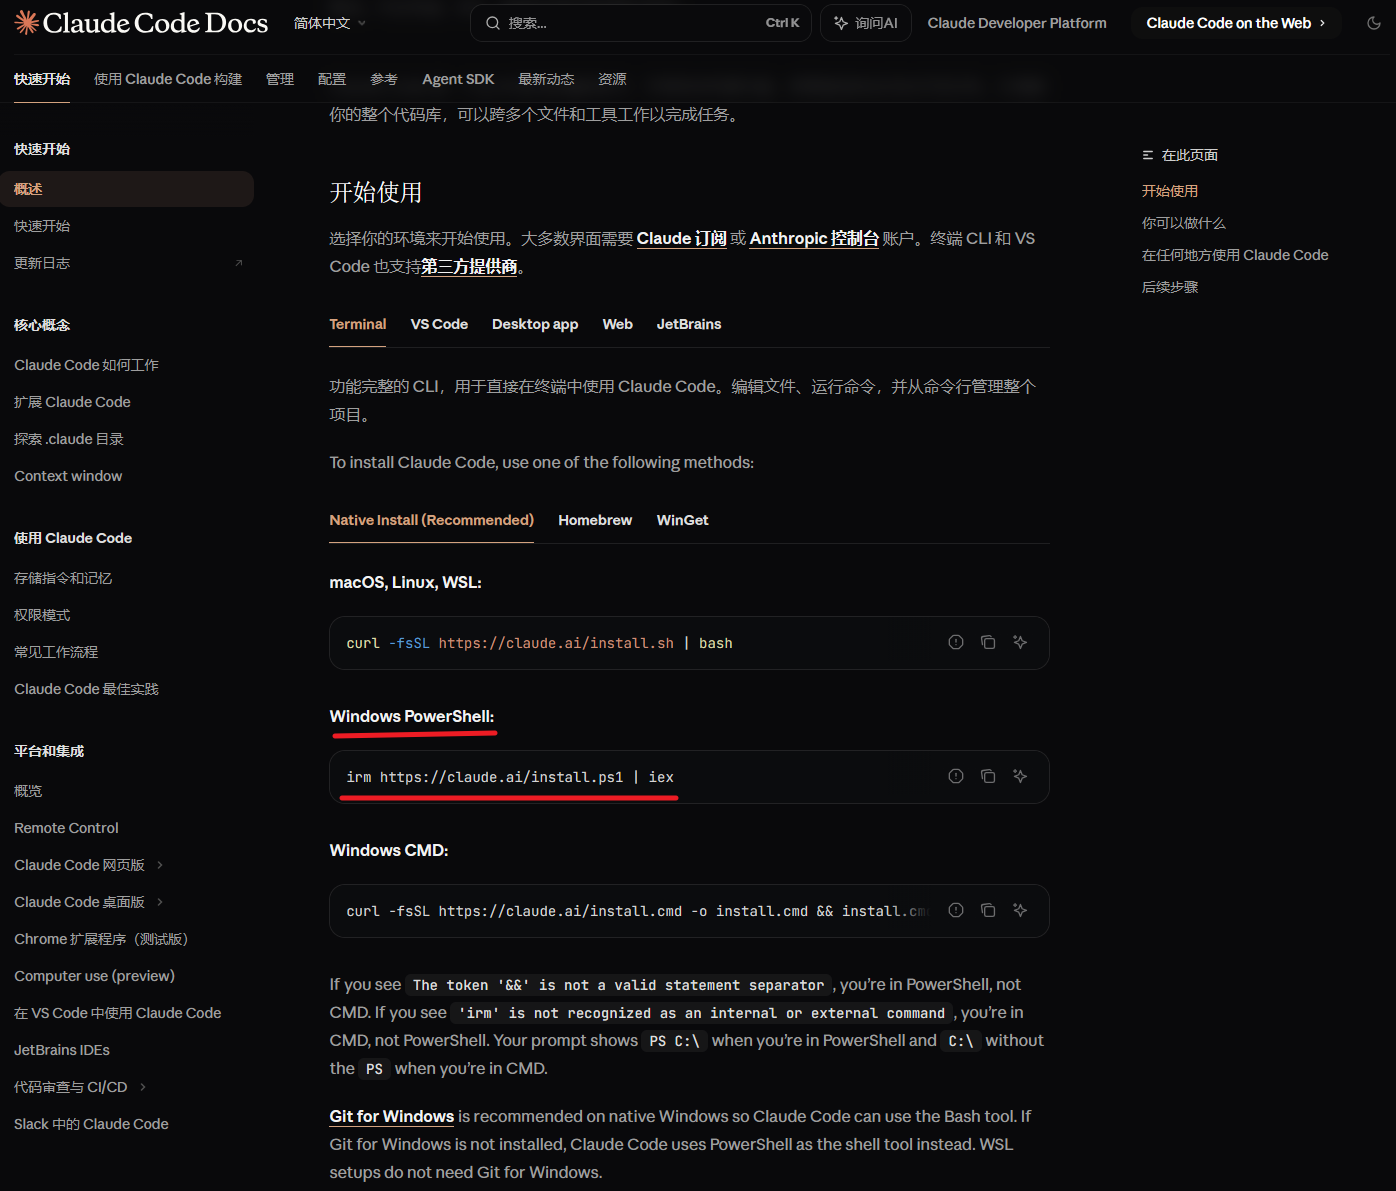
Task: Open the Agent SDK nav tab
Action: (458, 79)
